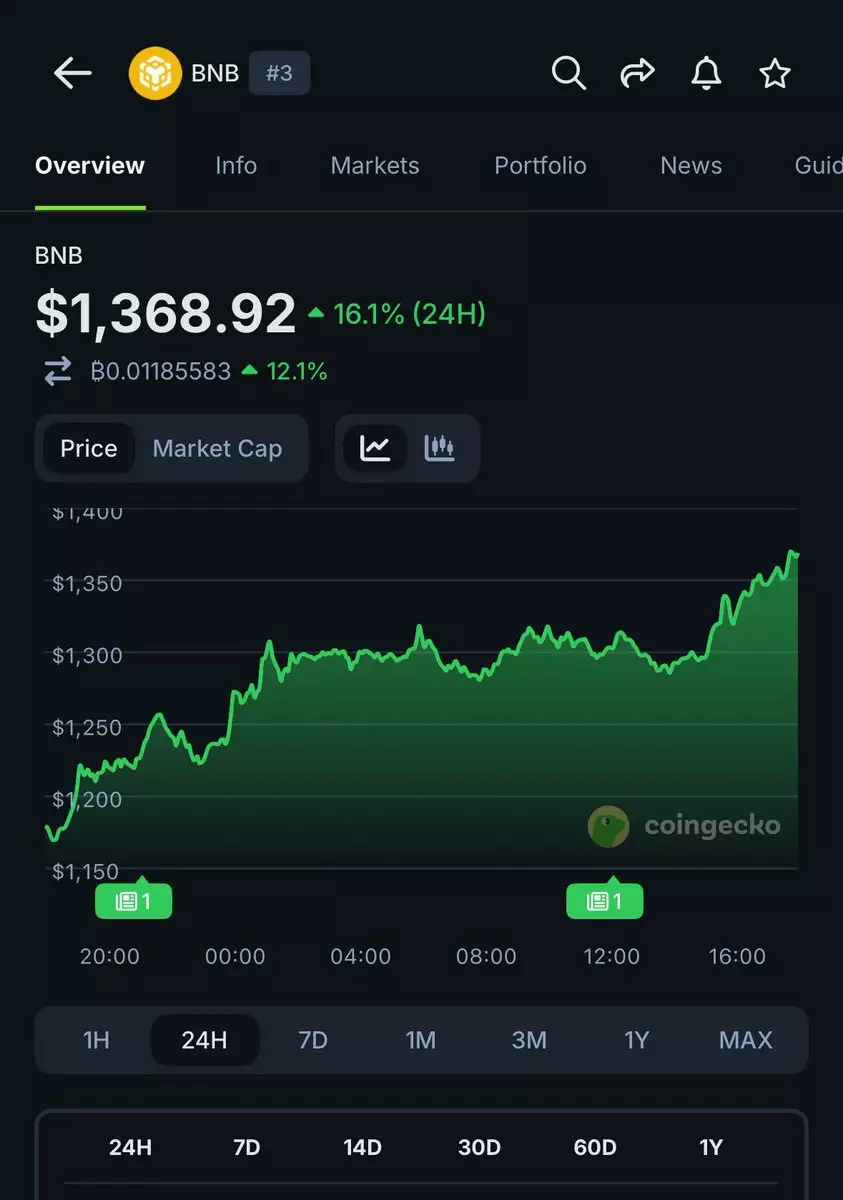Choose the 1M chart range
The height and width of the screenshot is (1200, 843).
(x=421, y=1040)
